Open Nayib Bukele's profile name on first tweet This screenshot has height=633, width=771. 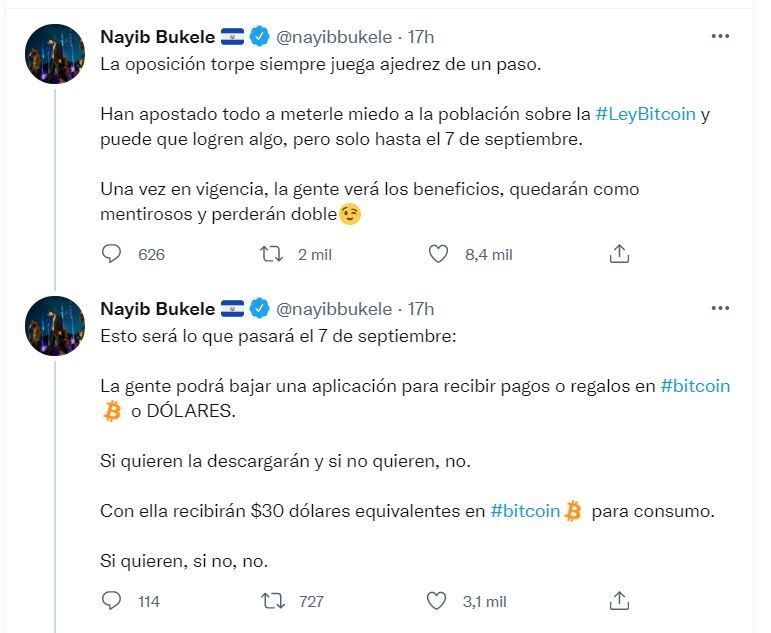coord(157,37)
